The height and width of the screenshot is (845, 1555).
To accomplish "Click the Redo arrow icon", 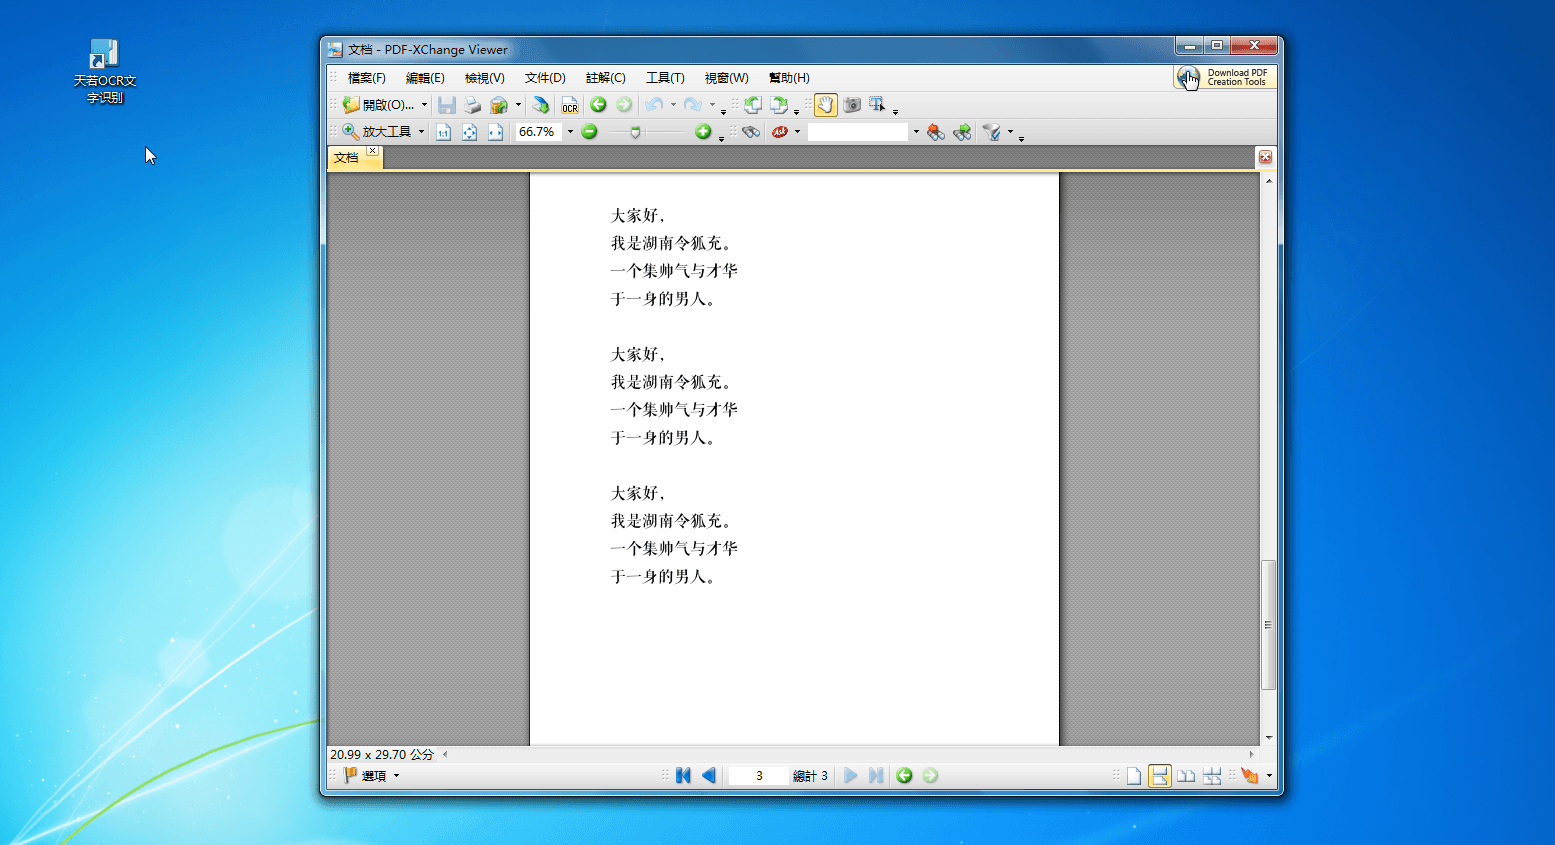I will coord(693,105).
